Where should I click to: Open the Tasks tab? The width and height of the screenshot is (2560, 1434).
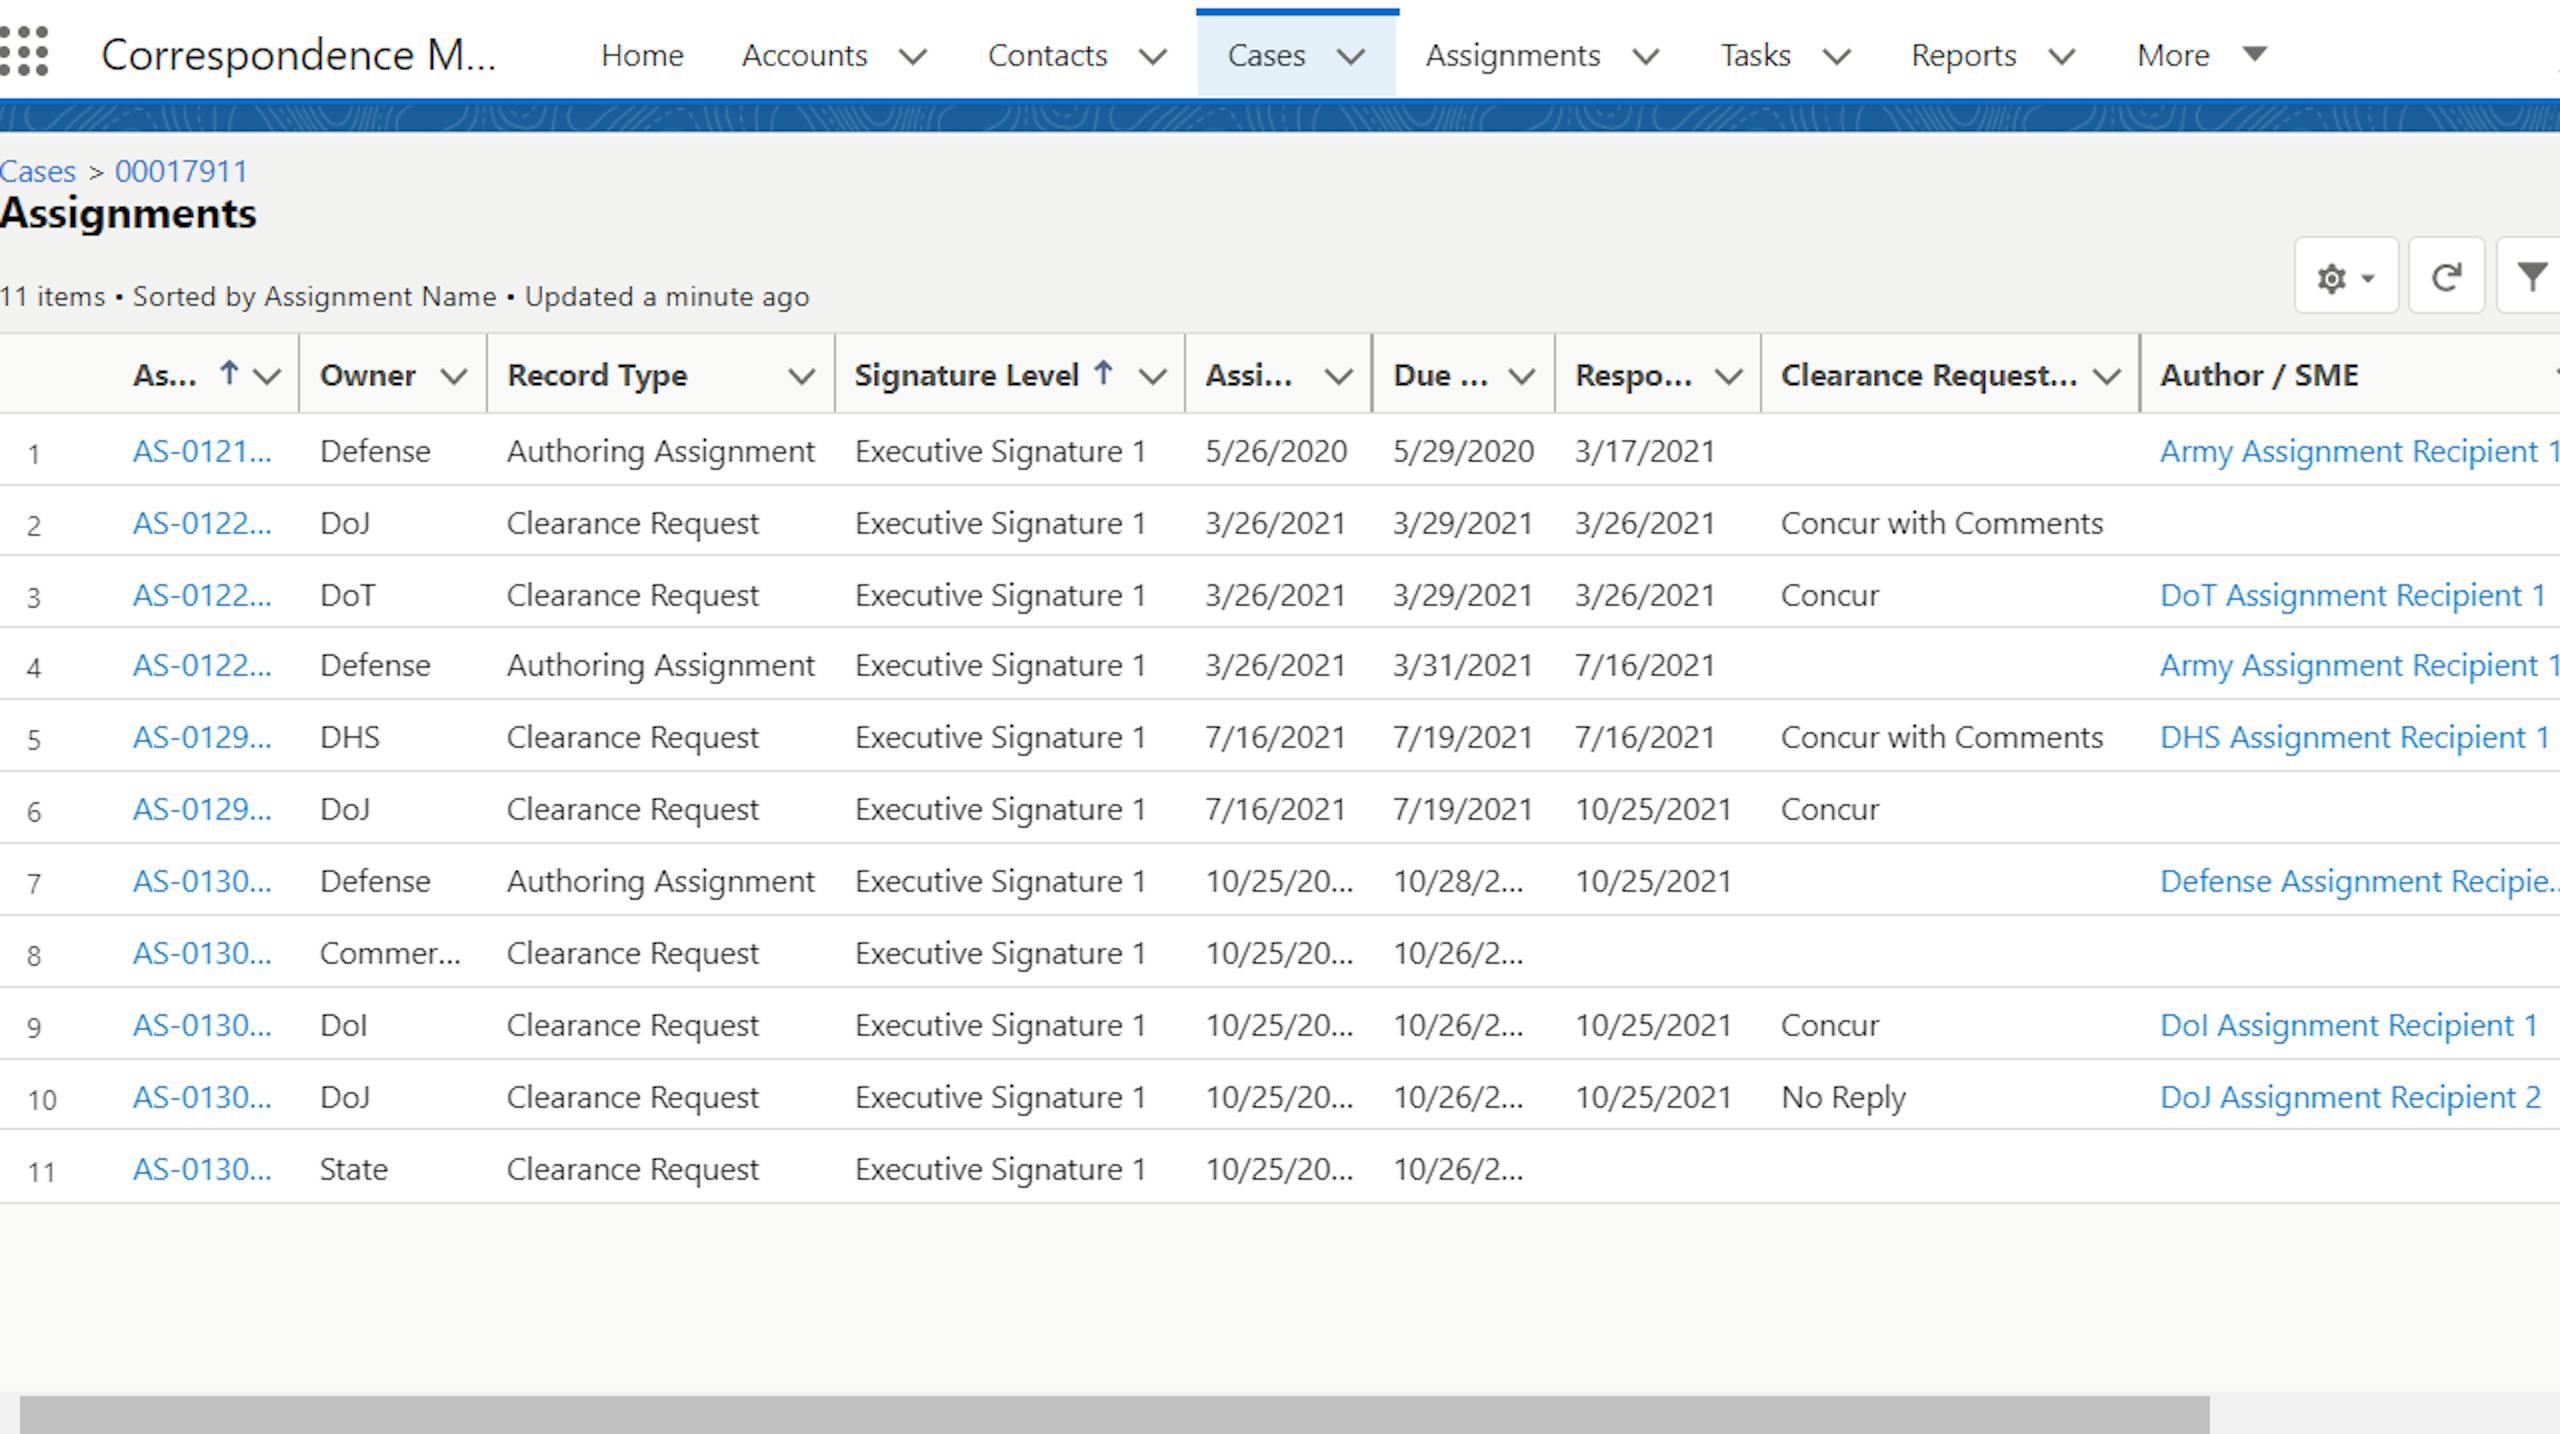(1755, 55)
